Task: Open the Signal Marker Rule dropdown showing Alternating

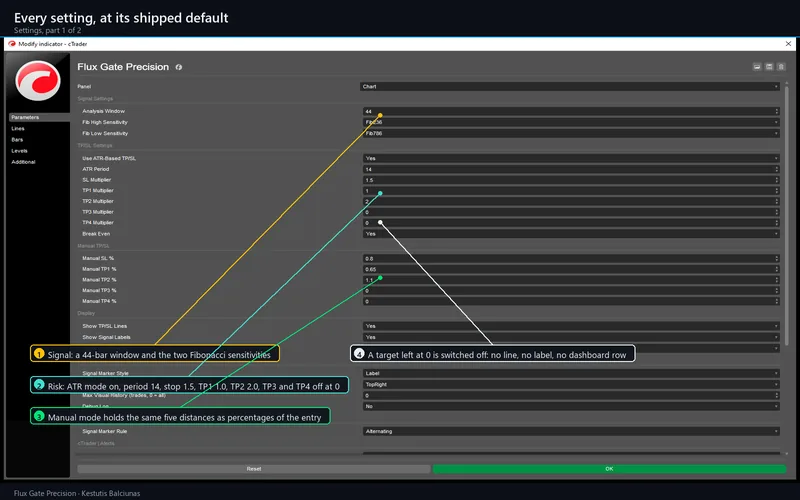Action: (x=571, y=432)
